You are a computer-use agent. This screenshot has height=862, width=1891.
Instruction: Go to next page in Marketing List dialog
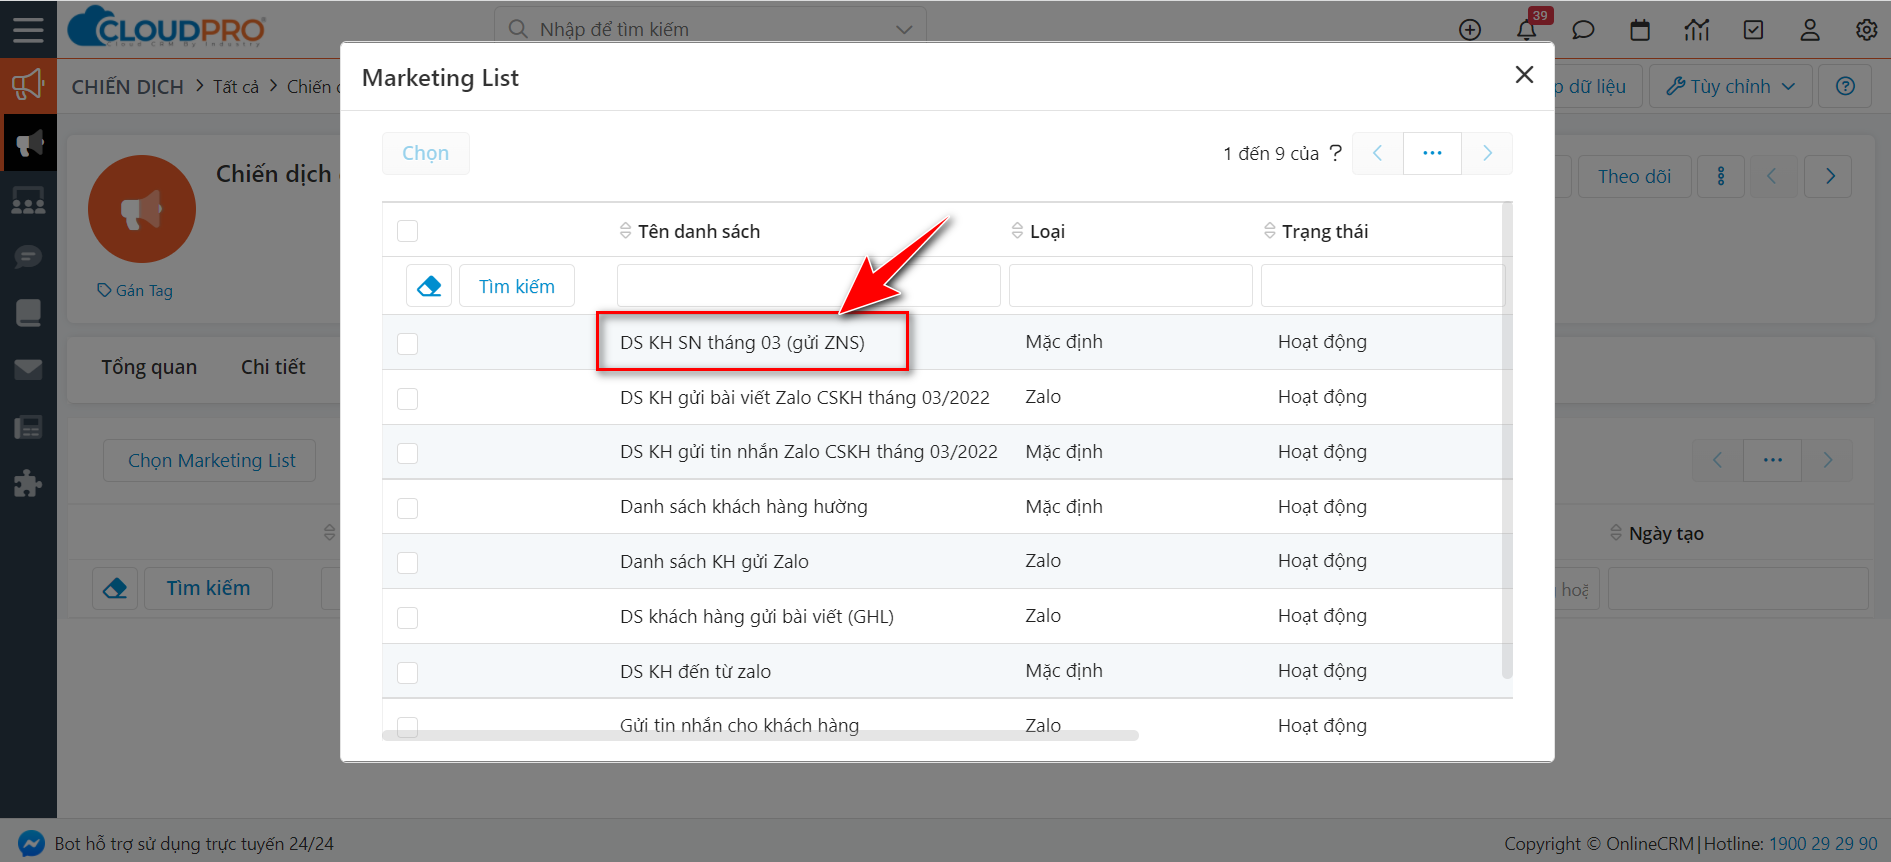(x=1487, y=153)
